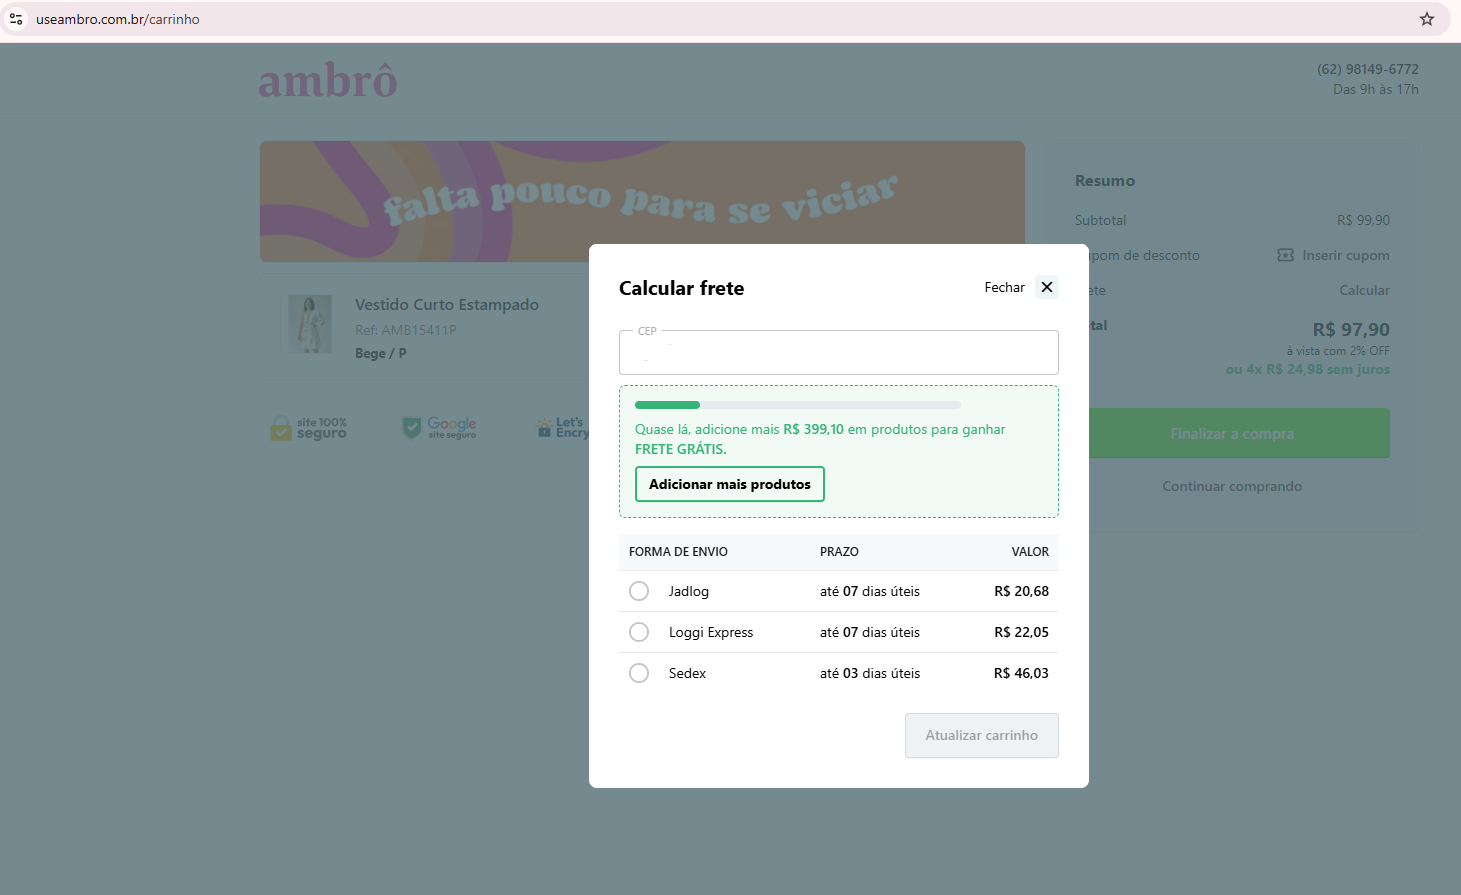Click the coupon ticket icon

tap(1285, 255)
